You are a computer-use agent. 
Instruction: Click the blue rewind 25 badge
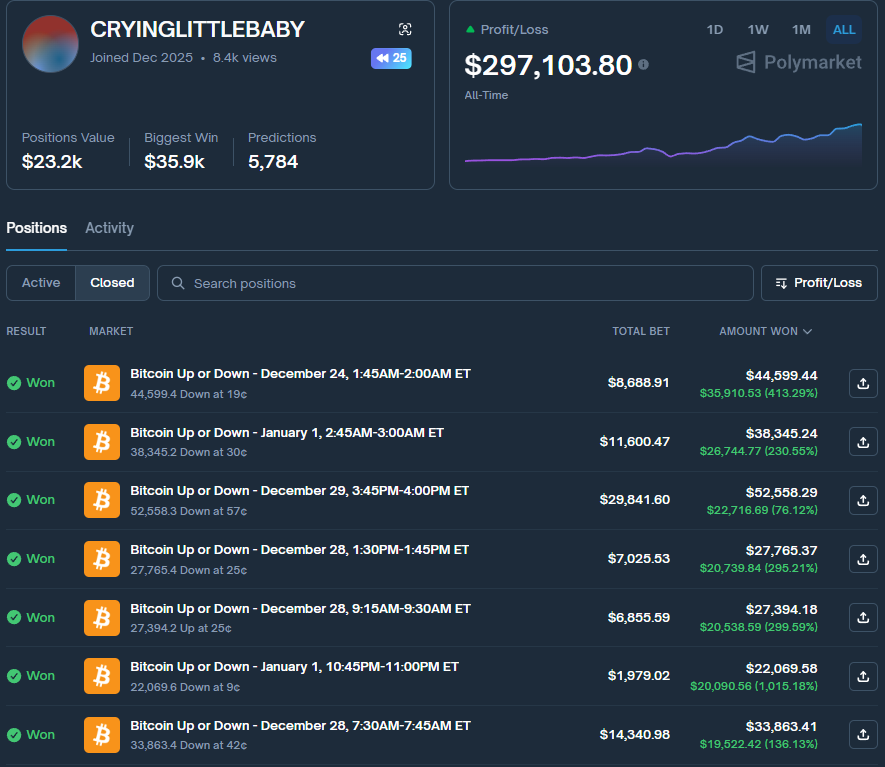coord(391,58)
